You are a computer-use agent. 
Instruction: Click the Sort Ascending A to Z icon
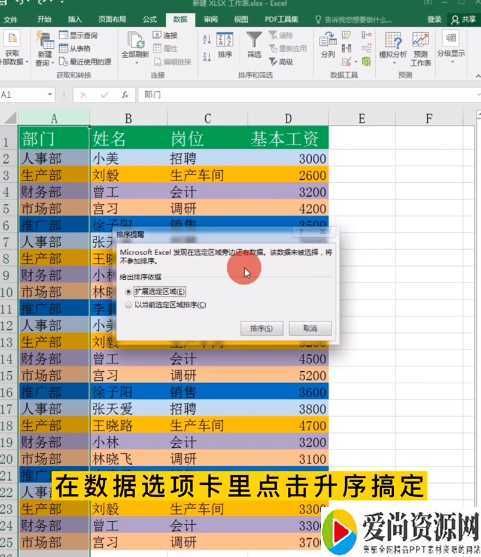207,39
